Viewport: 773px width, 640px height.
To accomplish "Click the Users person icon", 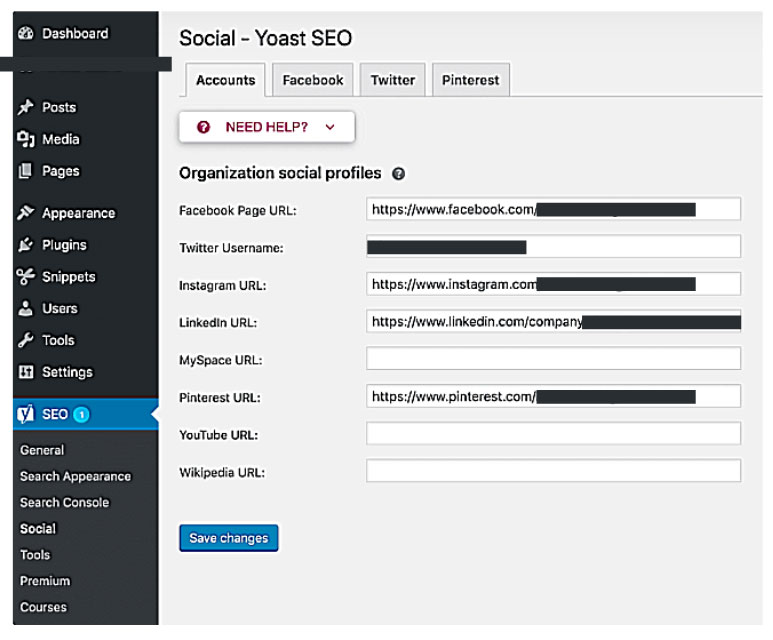I will coord(26,309).
